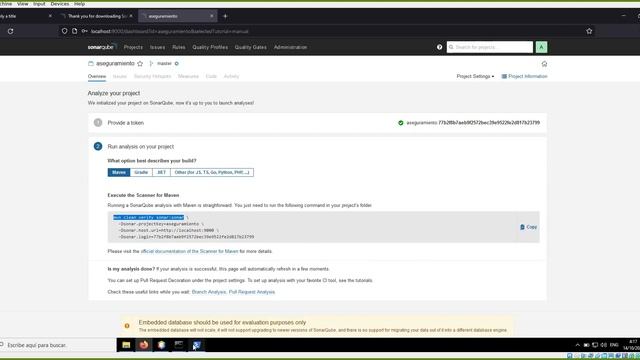This screenshot has height=360, width=640.
Task: Click the network icon in the system tray
Action: 595,345
